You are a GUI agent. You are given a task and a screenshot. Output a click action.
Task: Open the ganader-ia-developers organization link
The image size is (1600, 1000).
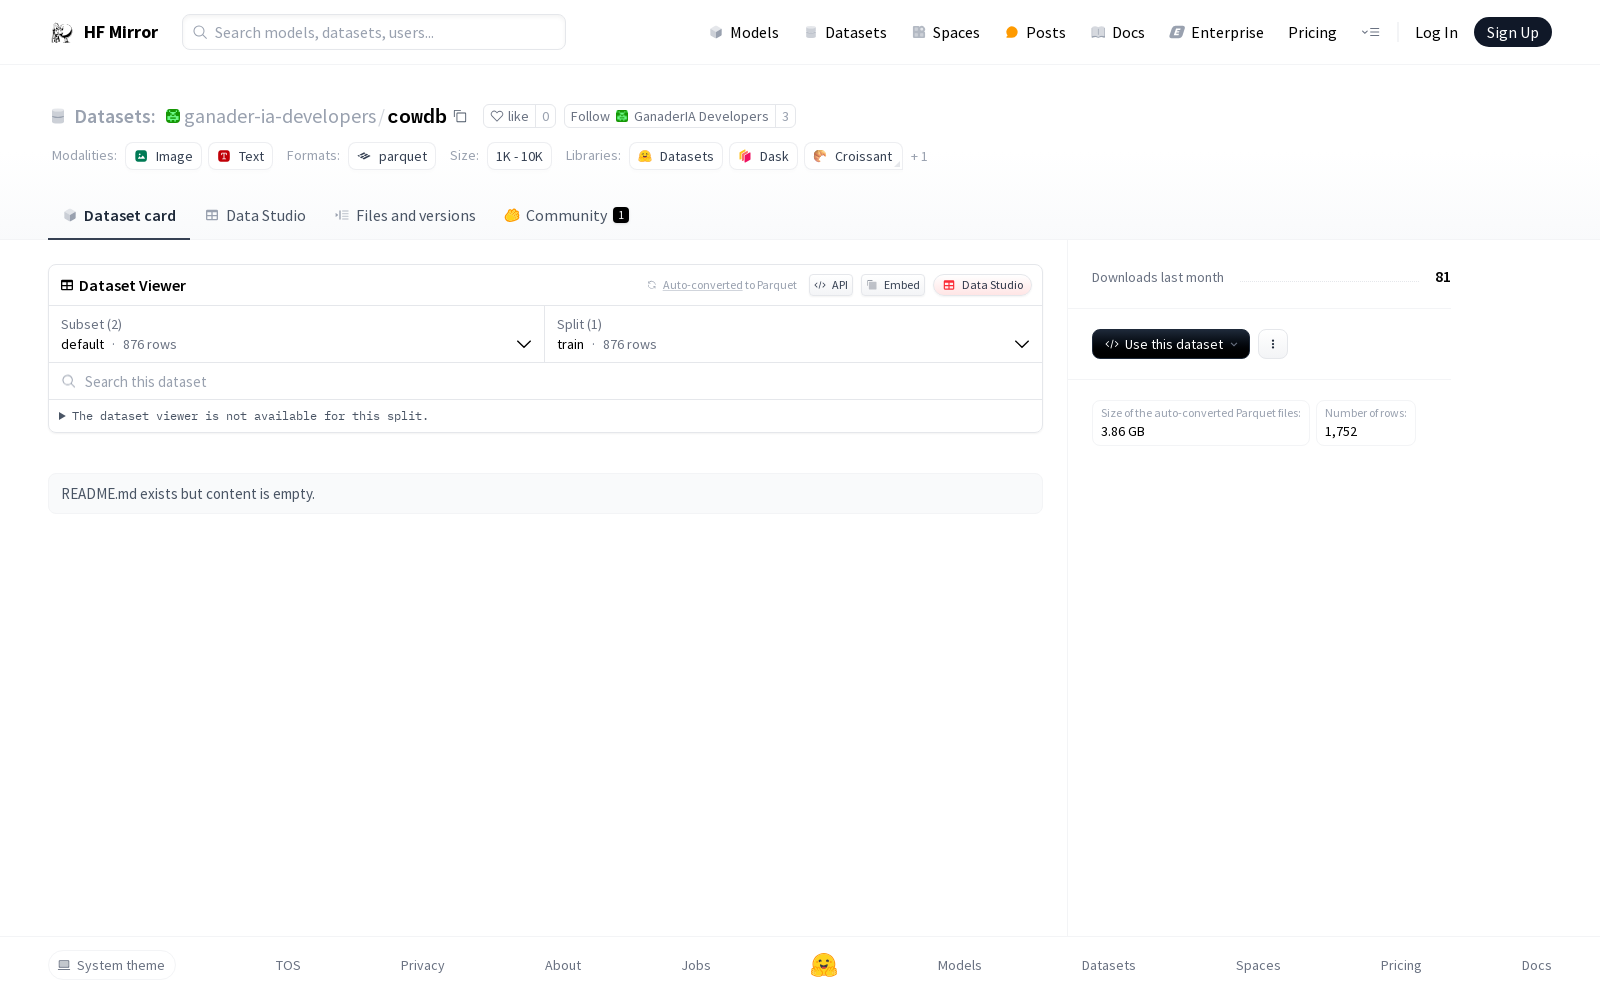coord(280,116)
